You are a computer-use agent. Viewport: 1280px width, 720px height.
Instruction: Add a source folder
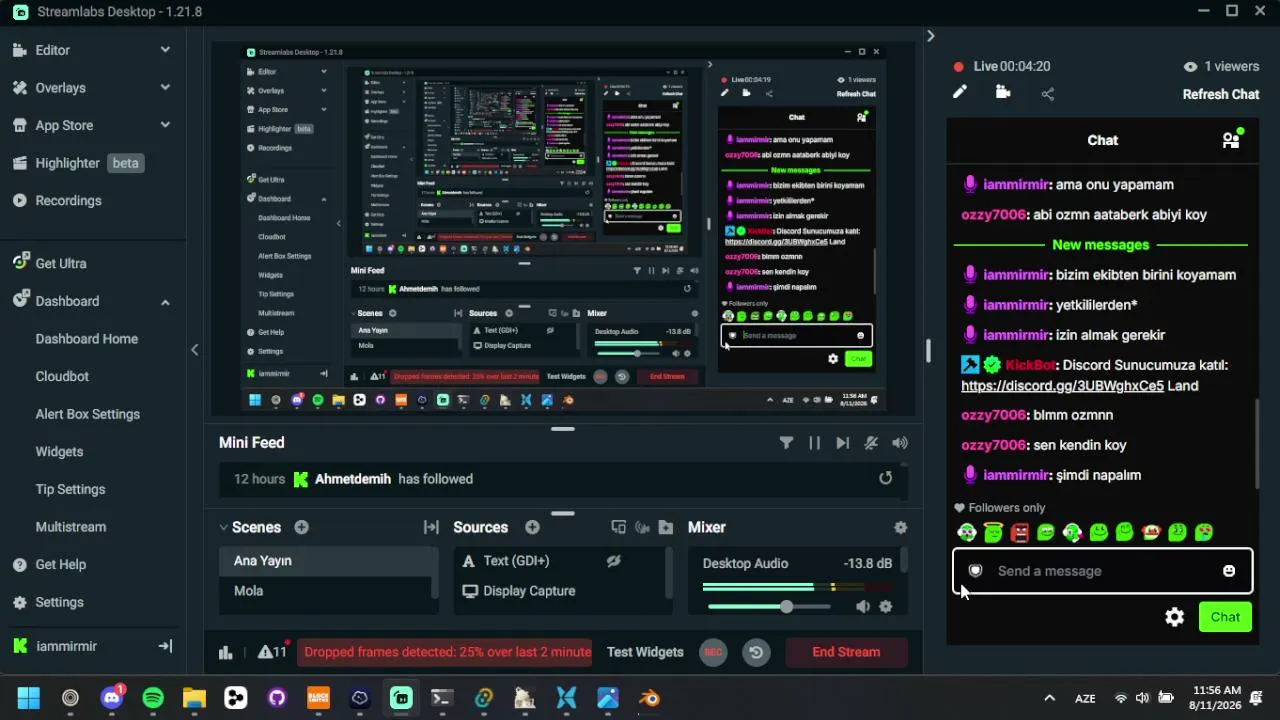666,527
